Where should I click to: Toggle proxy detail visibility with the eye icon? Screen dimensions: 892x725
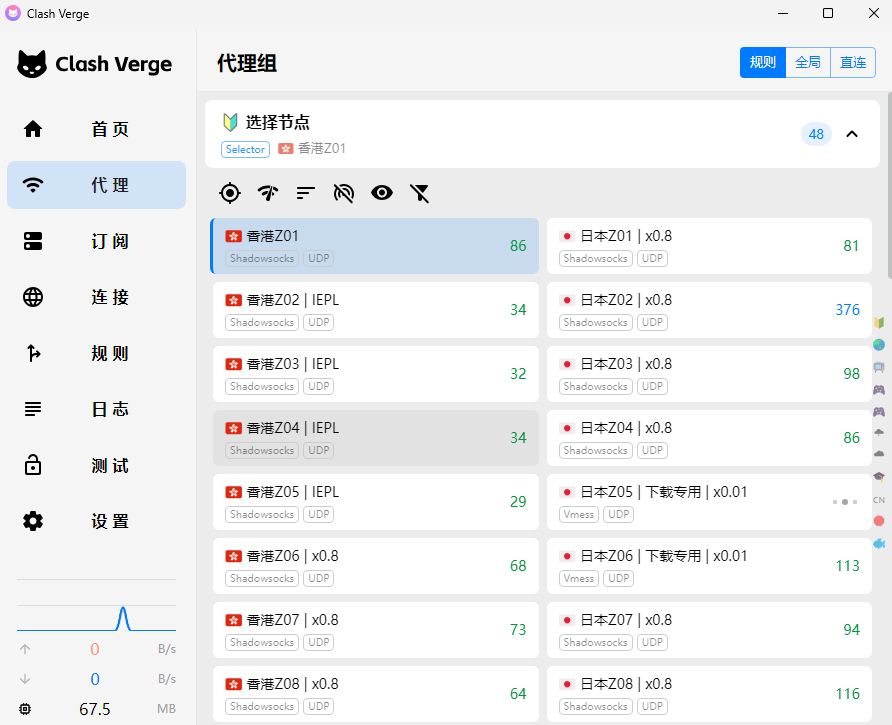click(x=382, y=193)
